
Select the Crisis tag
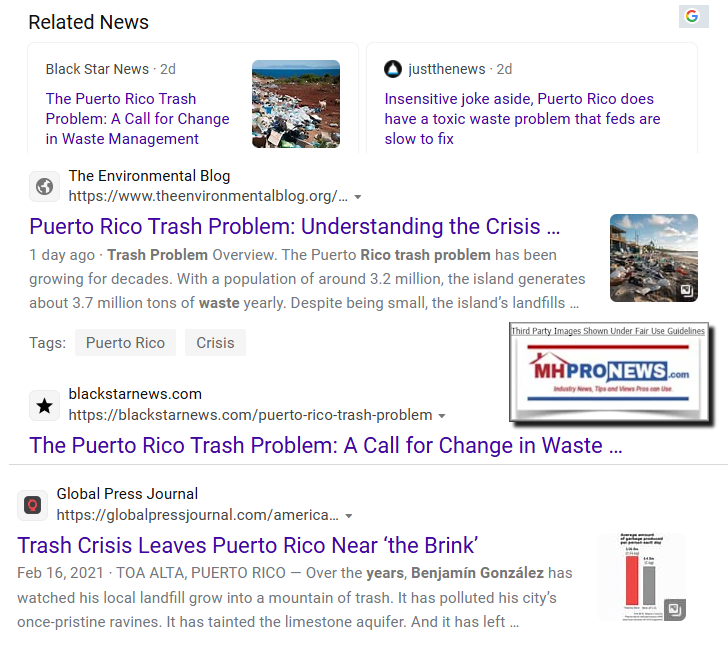(215, 343)
